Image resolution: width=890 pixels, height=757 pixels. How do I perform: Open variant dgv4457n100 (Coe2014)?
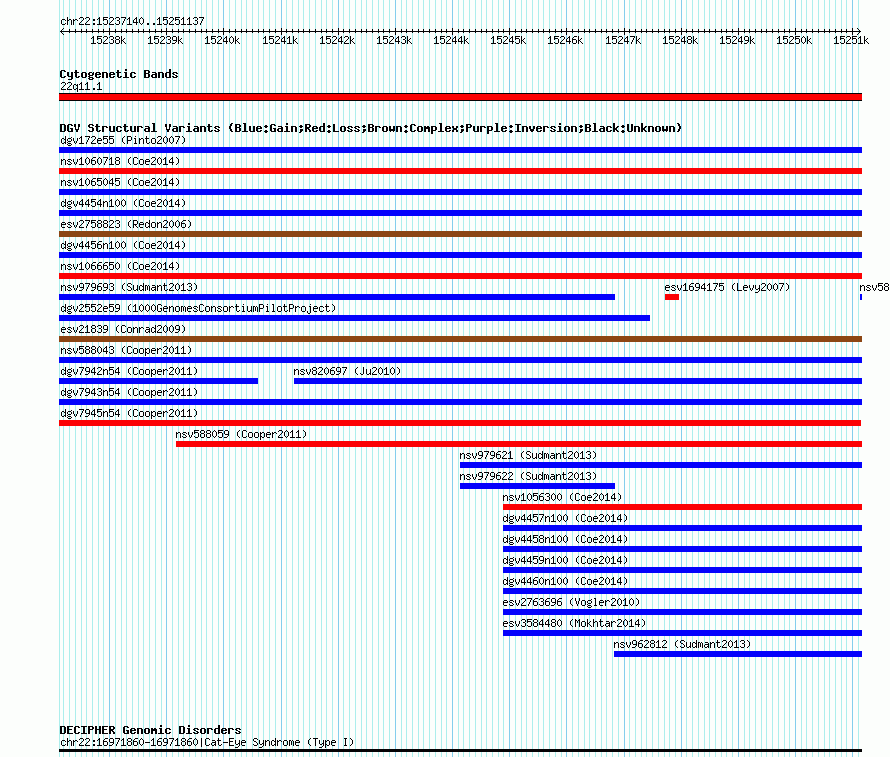565,518
